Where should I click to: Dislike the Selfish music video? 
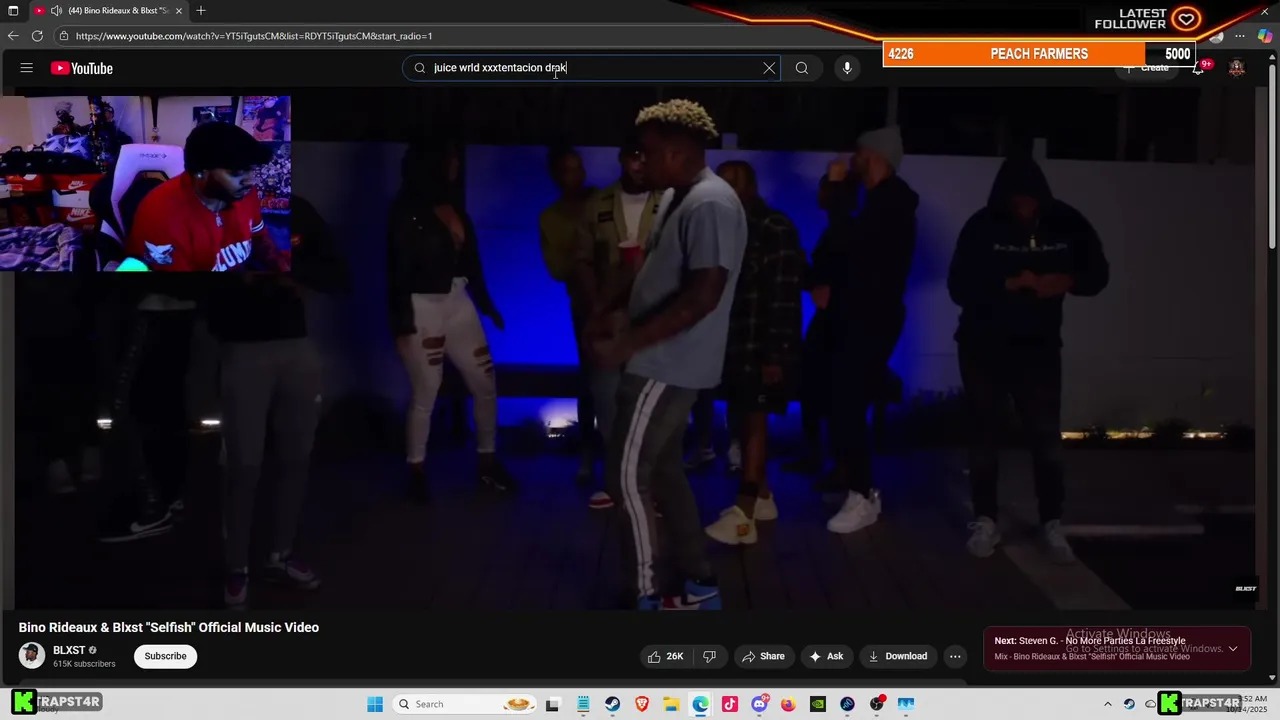tap(710, 656)
